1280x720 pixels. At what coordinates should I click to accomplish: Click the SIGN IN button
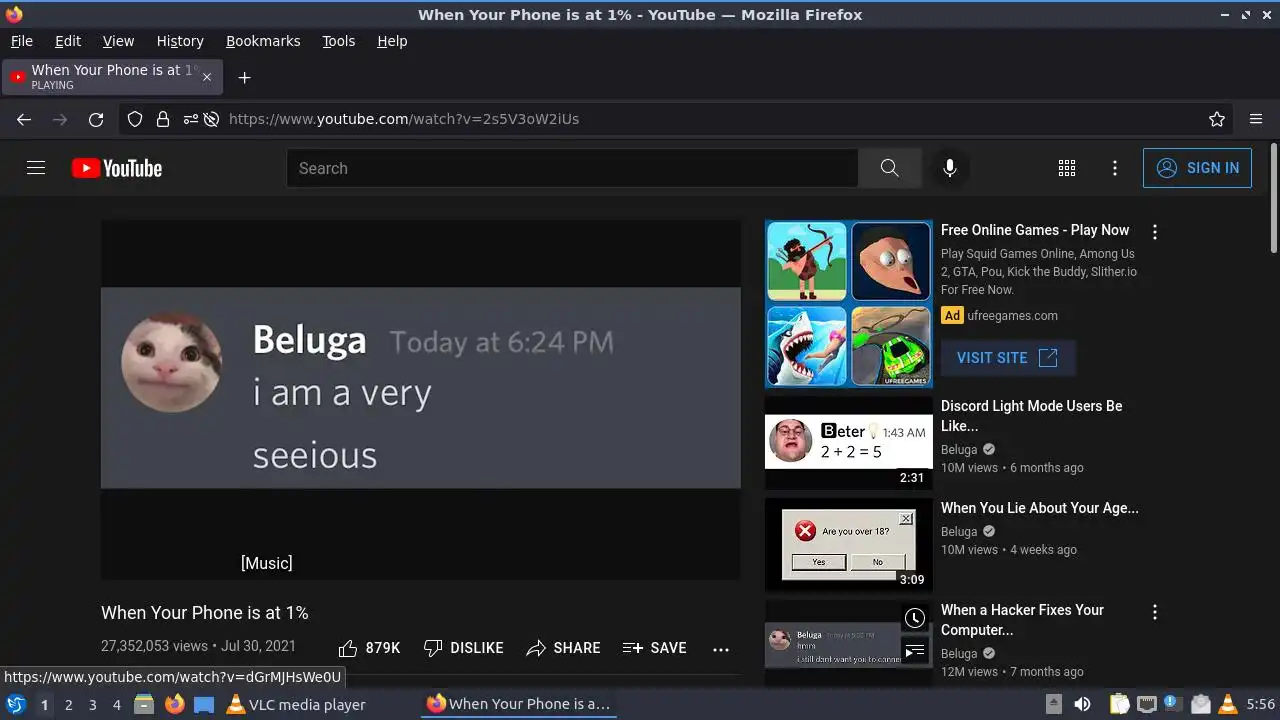tap(1197, 168)
